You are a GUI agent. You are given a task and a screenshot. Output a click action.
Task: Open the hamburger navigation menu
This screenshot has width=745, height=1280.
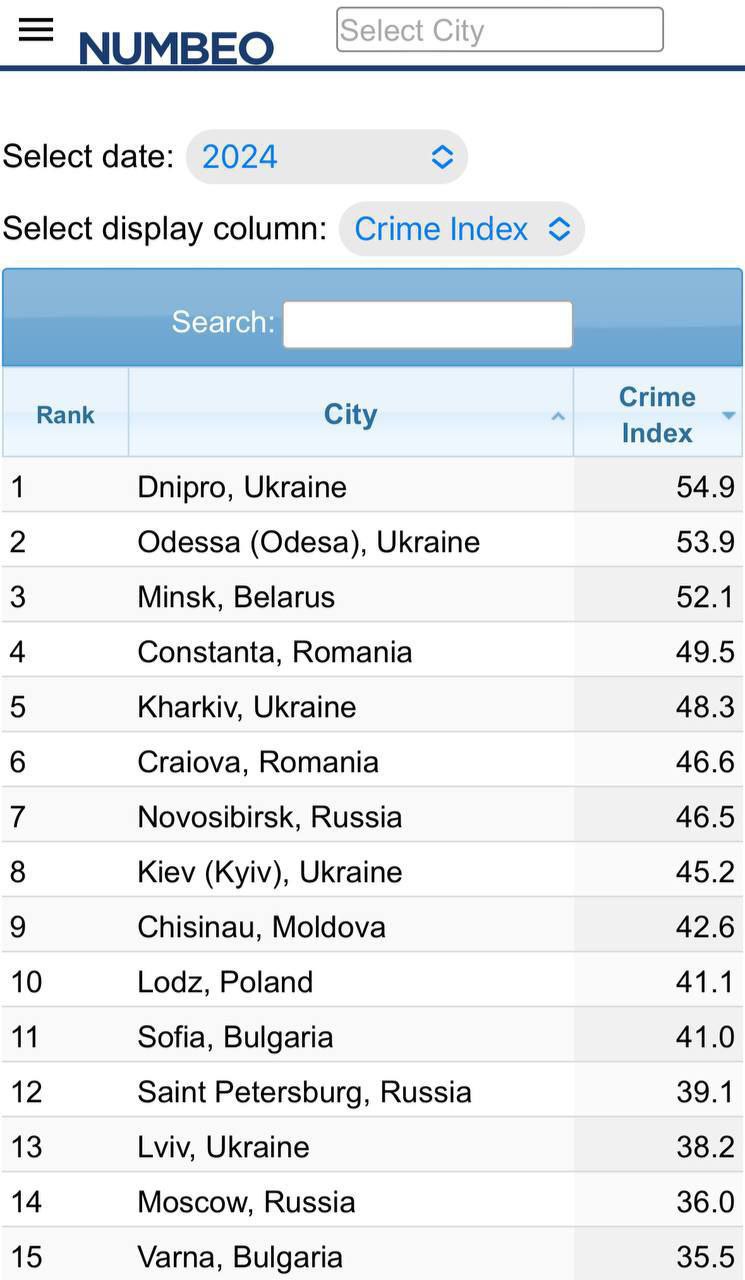point(35,29)
